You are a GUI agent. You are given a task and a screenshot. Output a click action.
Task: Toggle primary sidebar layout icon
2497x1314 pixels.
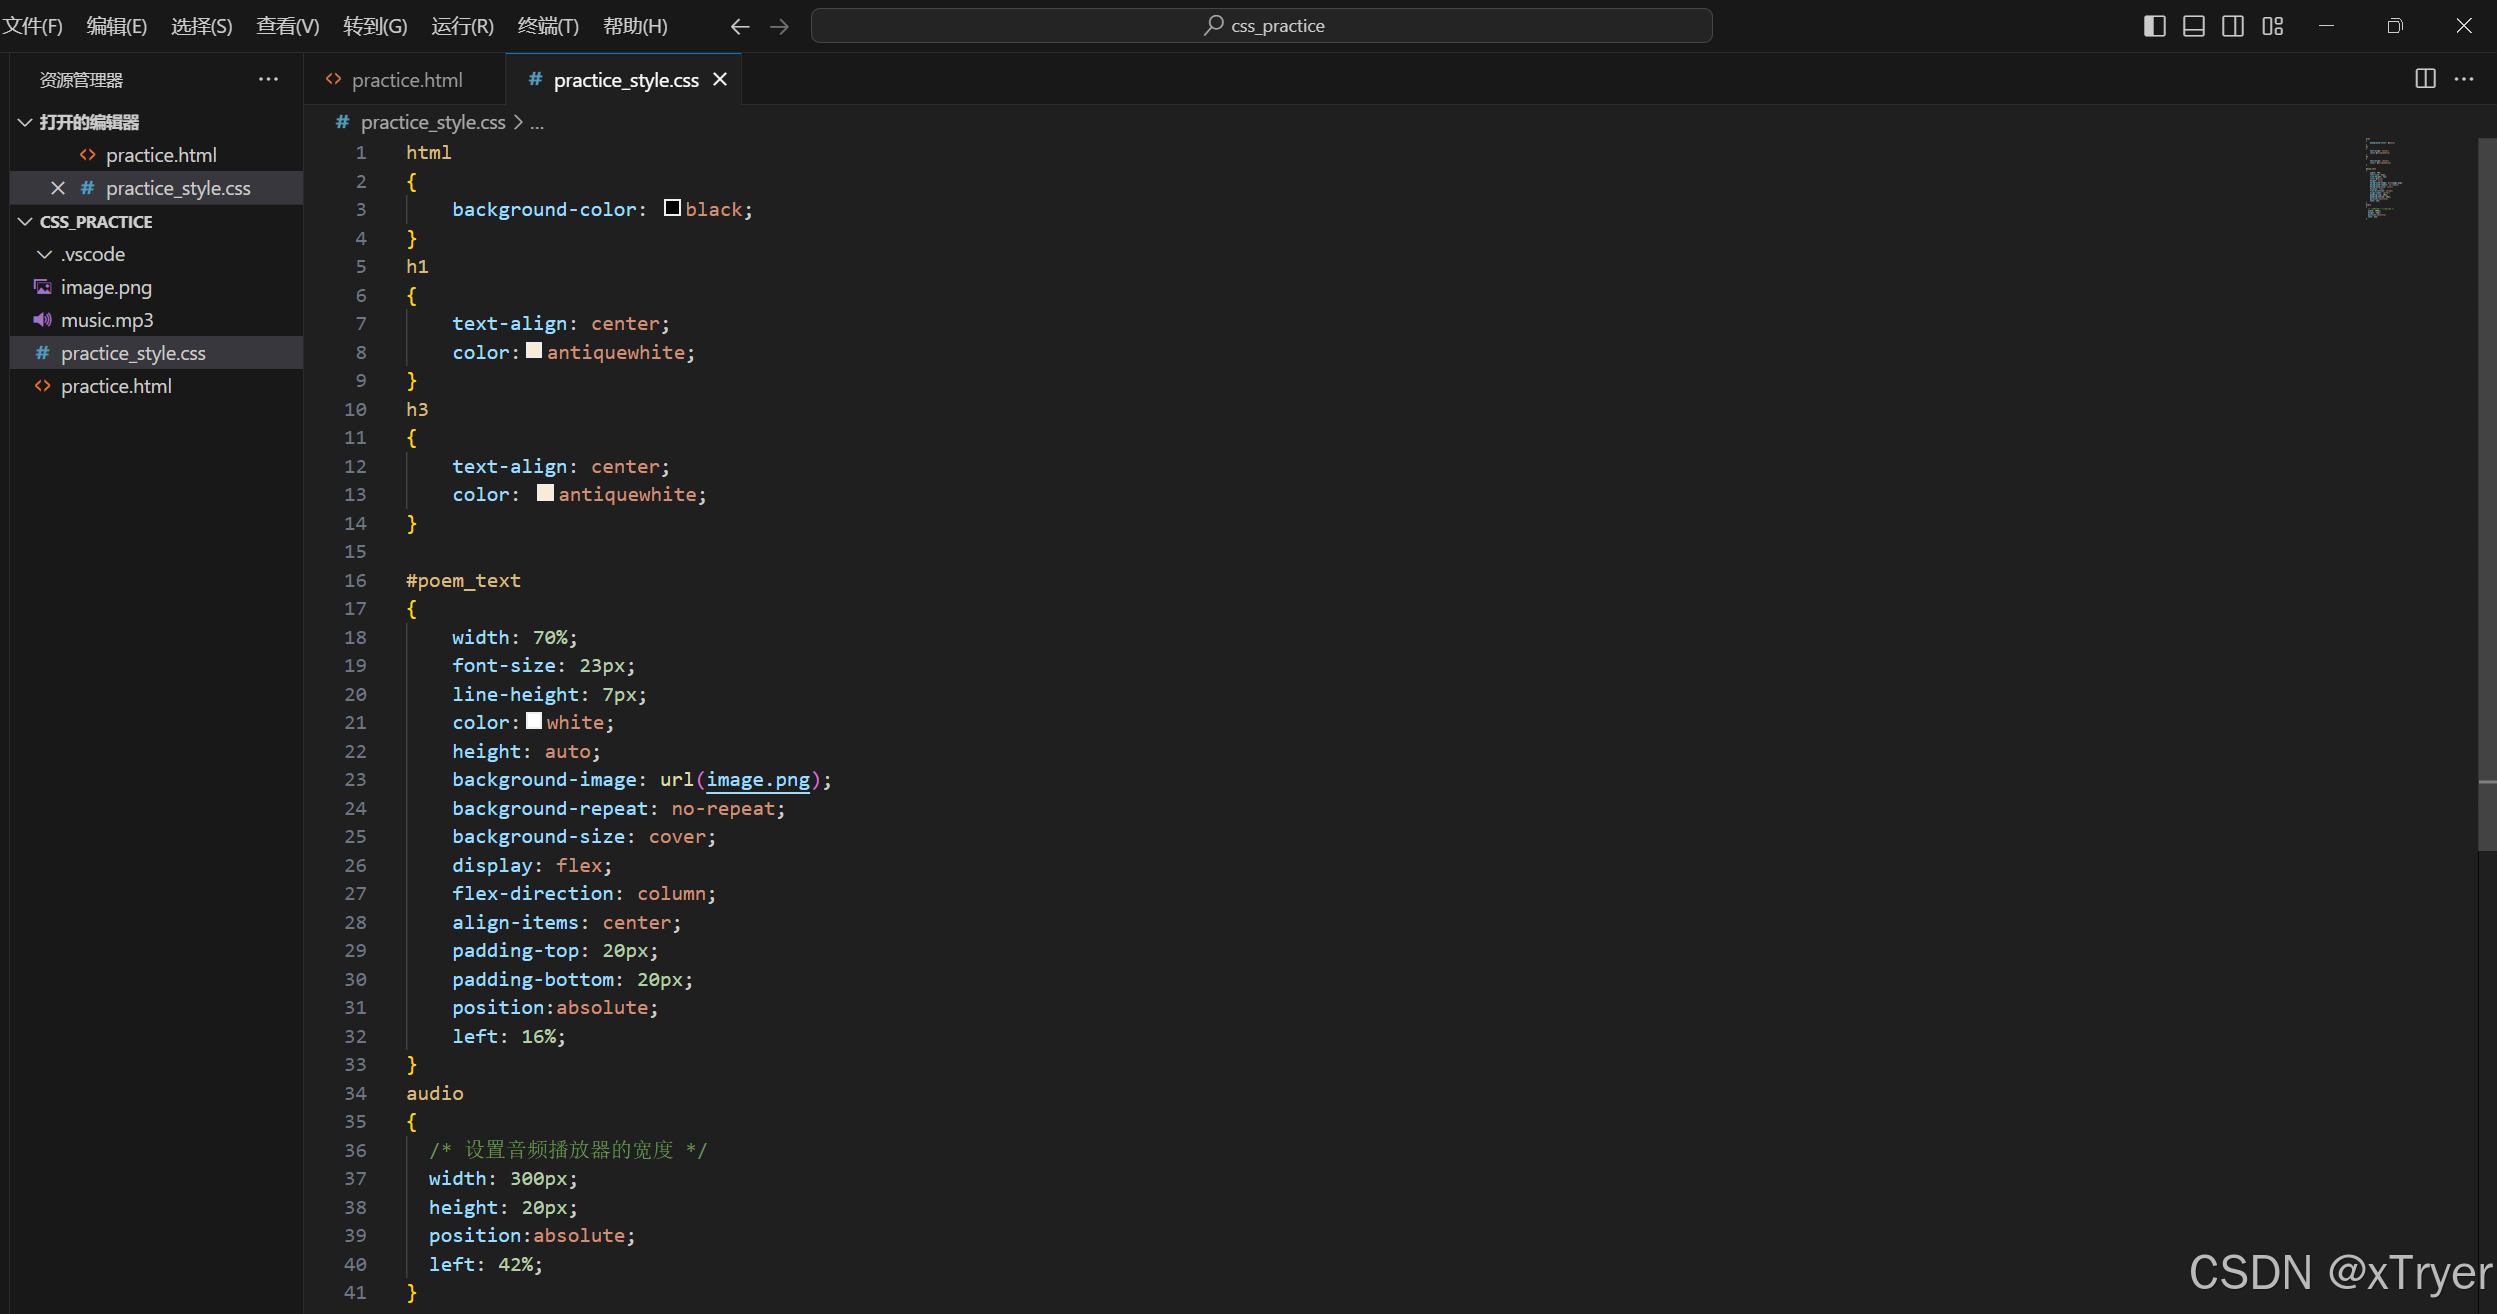(x=2154, y=26)
